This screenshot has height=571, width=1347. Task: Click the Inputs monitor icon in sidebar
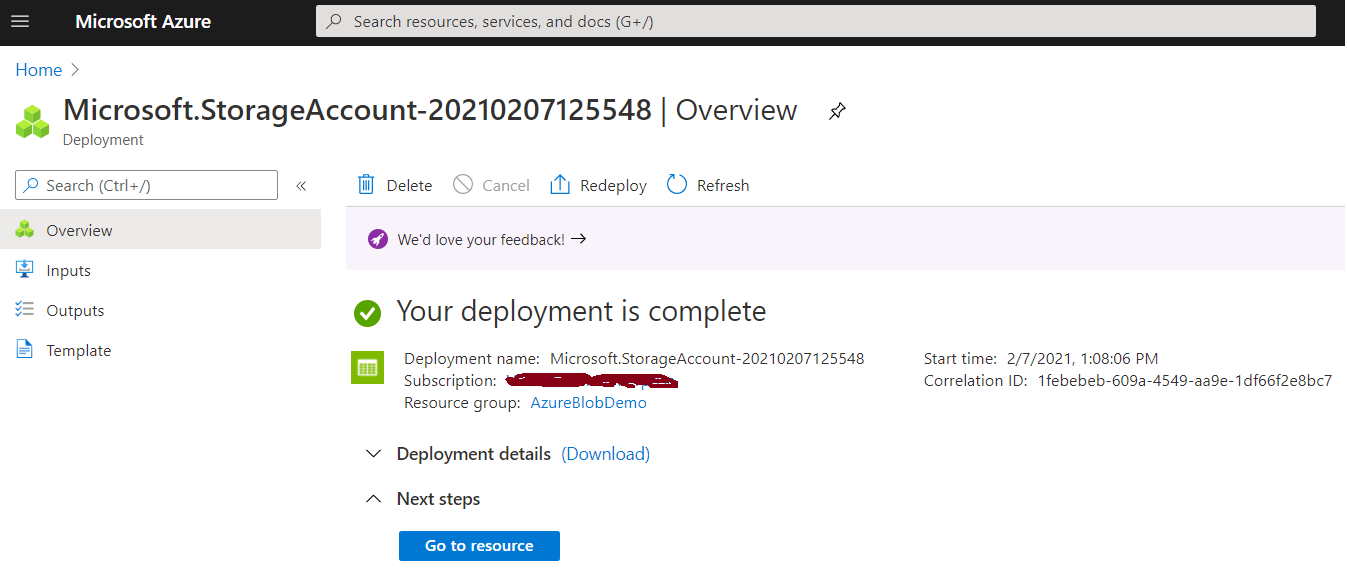(25, 269)
